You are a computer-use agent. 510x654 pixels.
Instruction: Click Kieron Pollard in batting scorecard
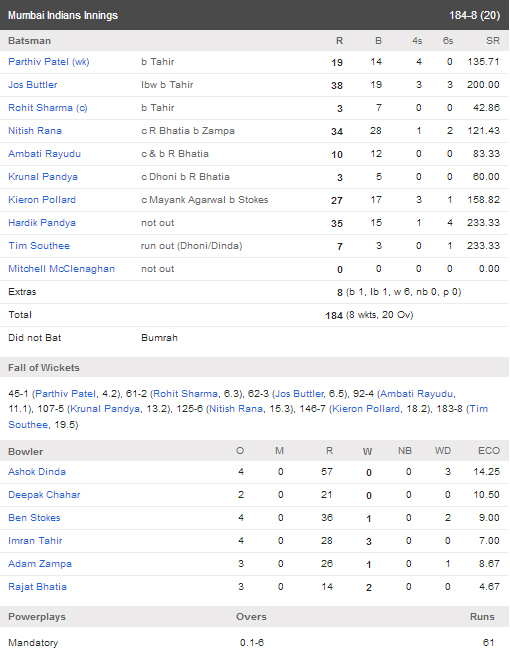(42, 200)
